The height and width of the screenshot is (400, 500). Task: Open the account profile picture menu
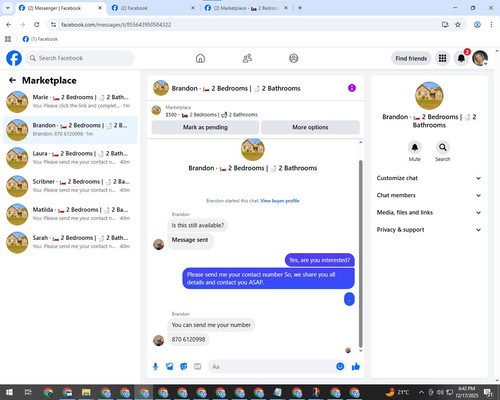click(480, 58)
